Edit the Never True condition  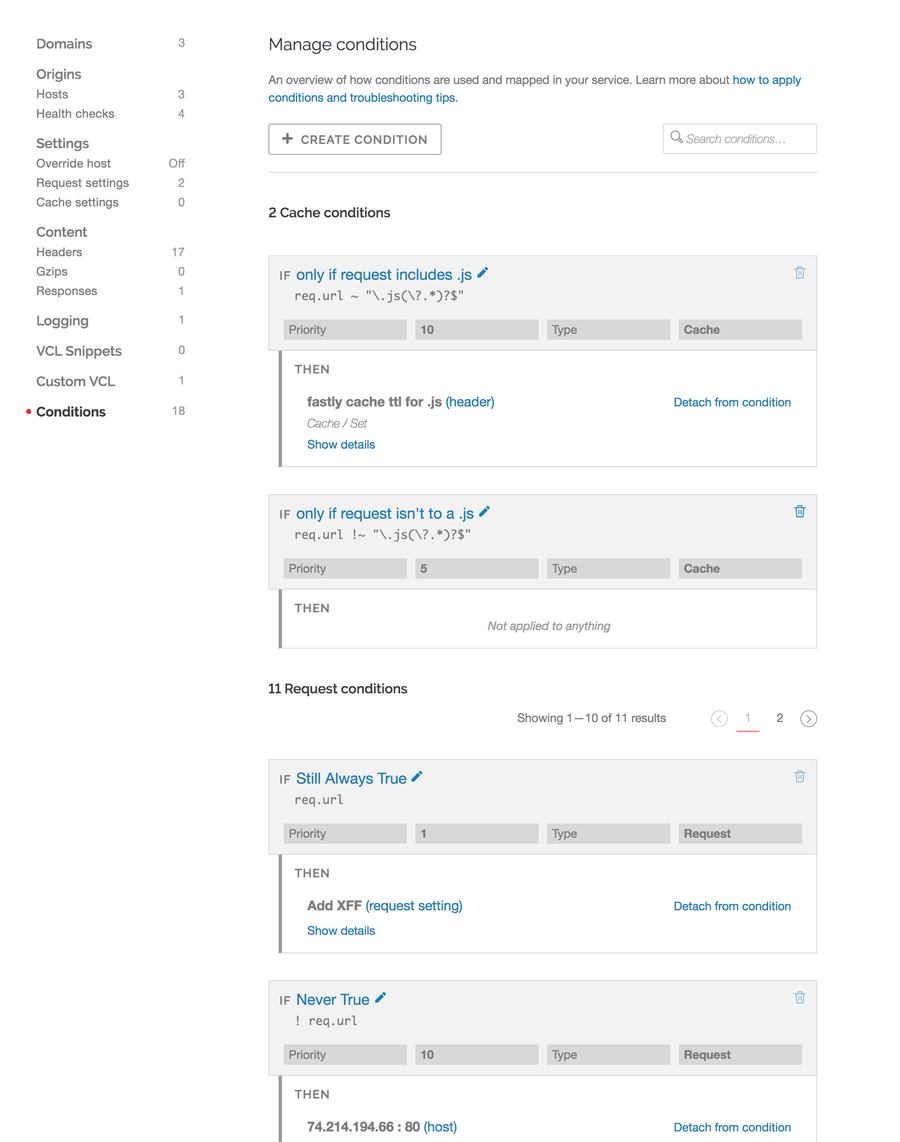(380, 999)
